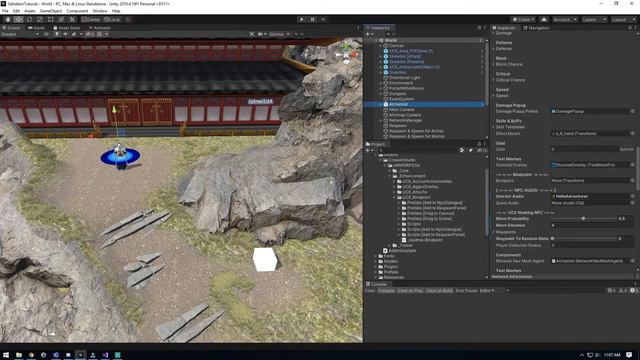640x360 pixels.
Task: Select the combined Transform tool
Action: point(61,19)
